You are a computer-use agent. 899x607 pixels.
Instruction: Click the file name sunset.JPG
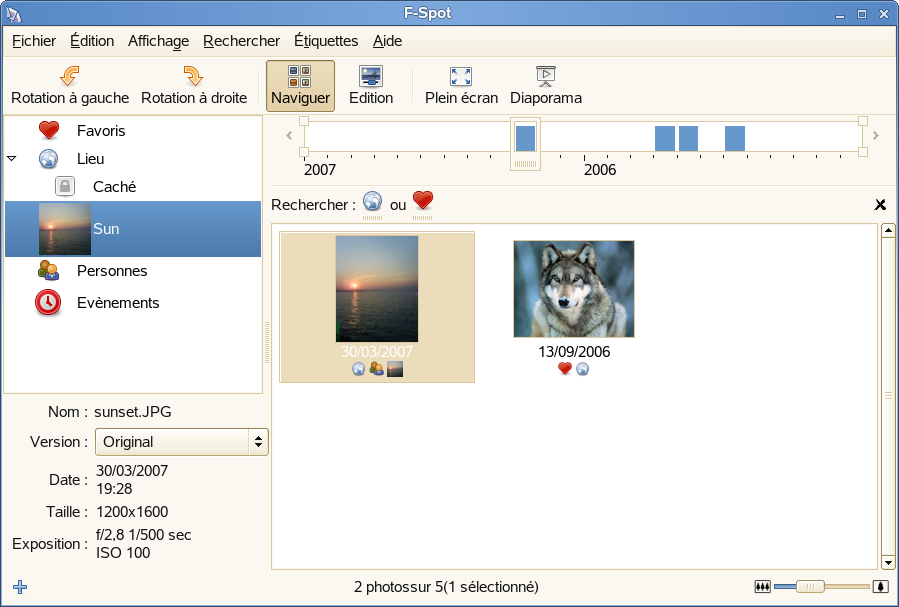pos(132,412)
